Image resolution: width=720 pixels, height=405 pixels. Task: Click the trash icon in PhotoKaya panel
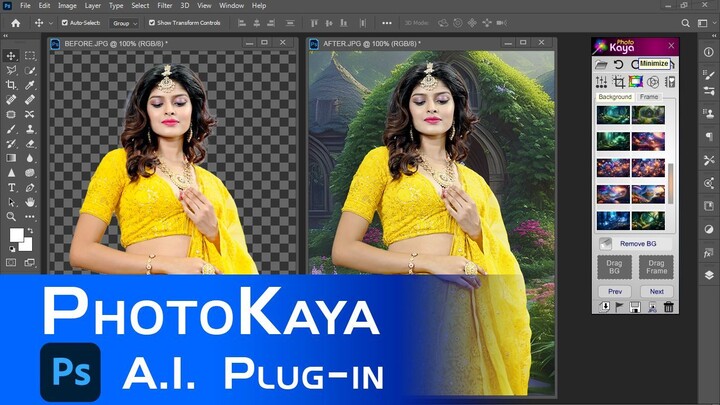point(669,307)
